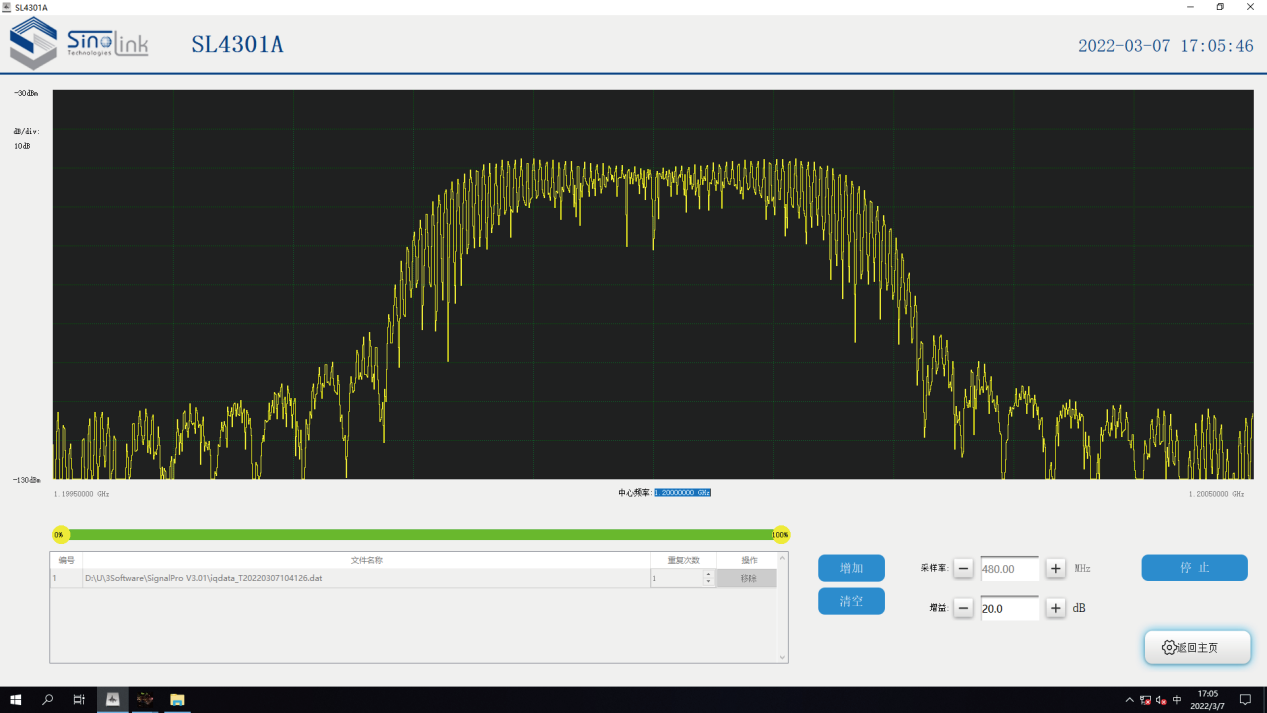
Task: Click the date and time display in header
Action: click(1165, 46)
